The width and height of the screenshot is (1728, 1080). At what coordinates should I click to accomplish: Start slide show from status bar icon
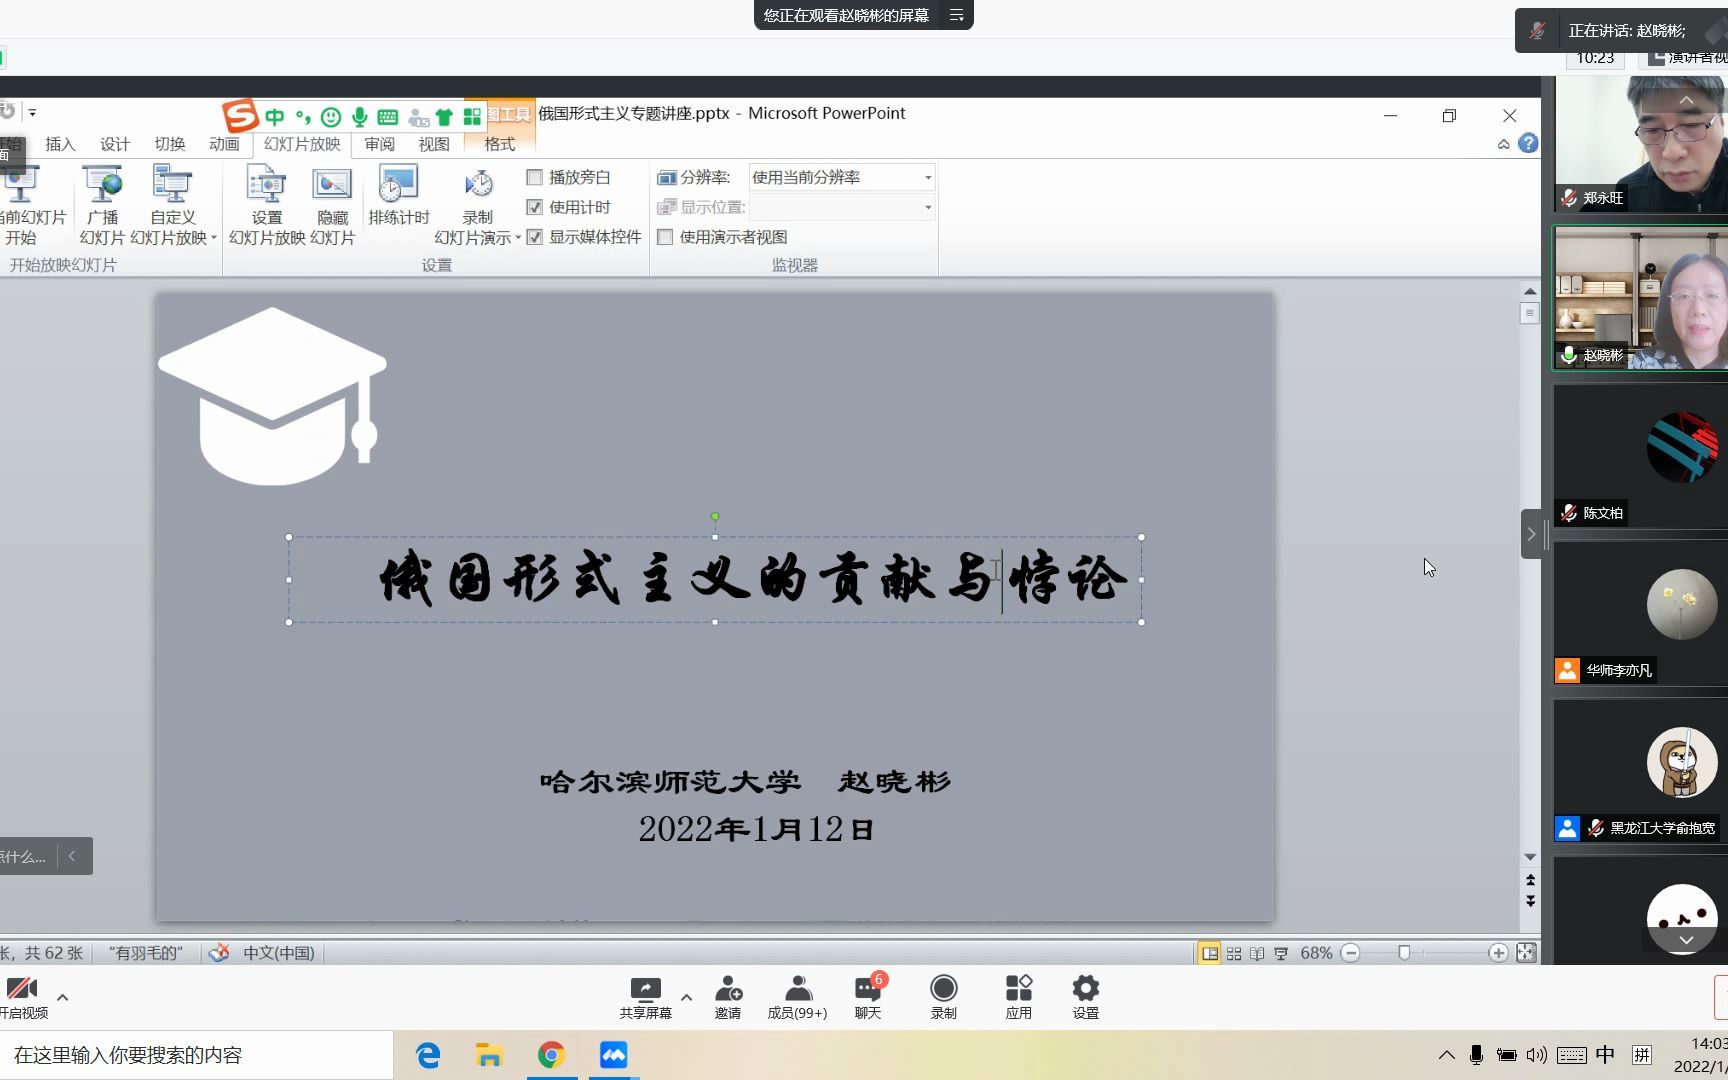[1281, 953]
